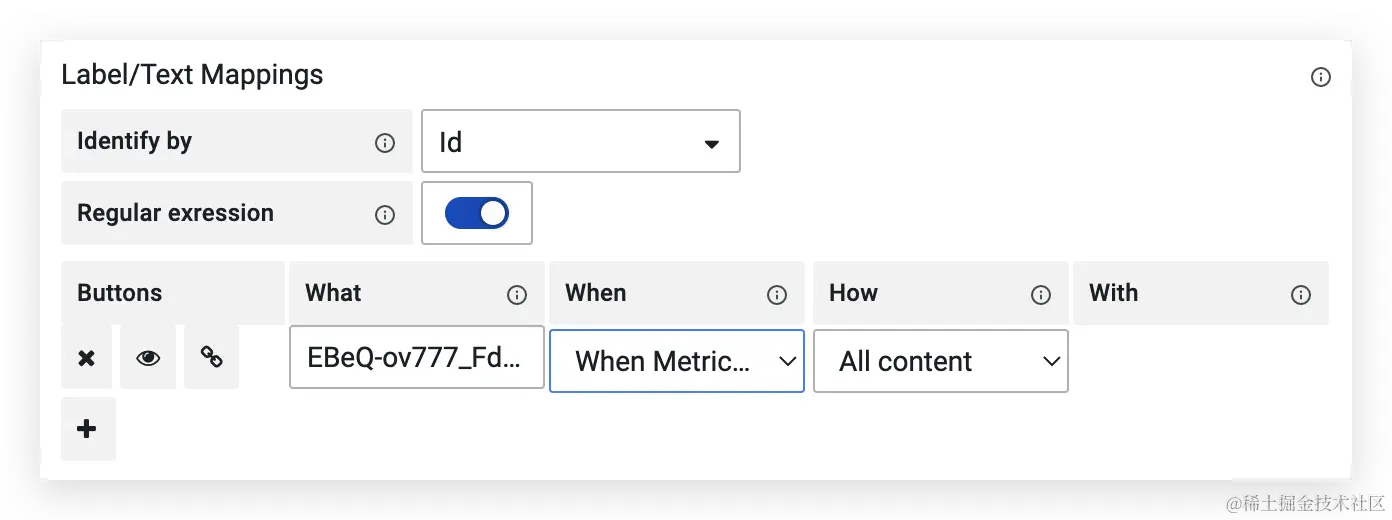Click the Identify by label
1392x520 pixels.
(x=134, y=141)
